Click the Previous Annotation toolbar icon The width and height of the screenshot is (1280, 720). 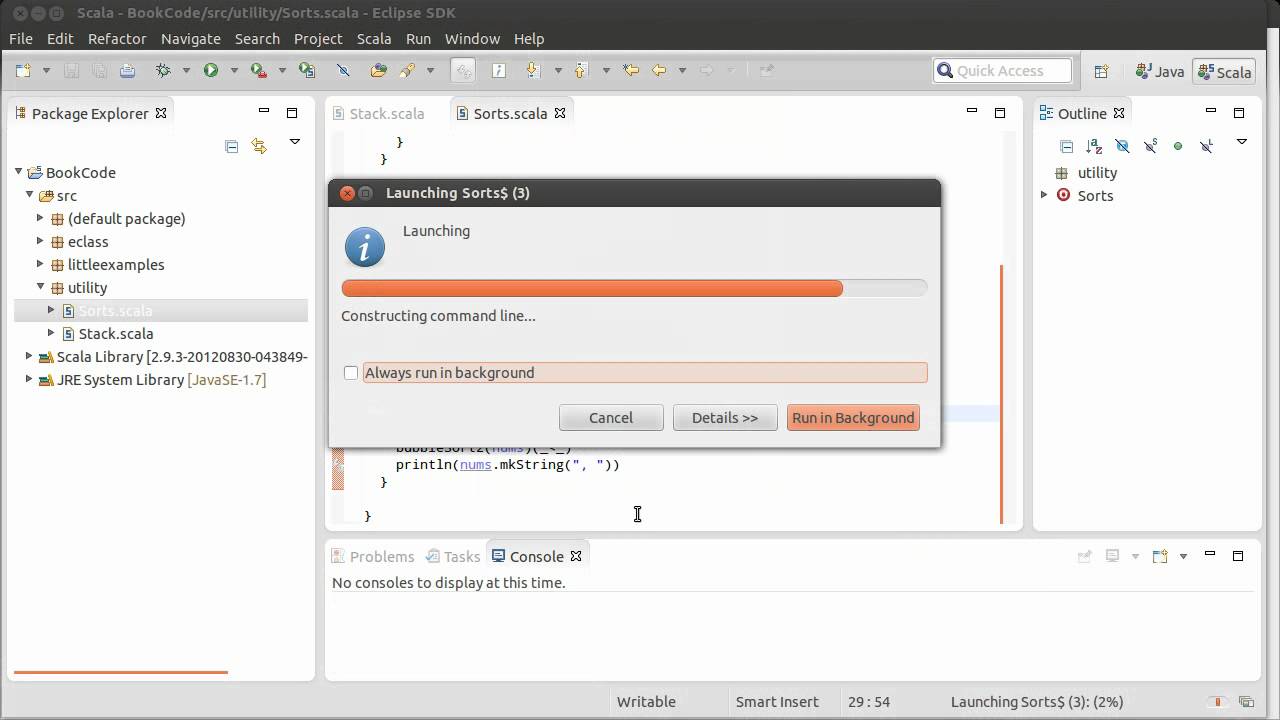click(x=581, y=70)
